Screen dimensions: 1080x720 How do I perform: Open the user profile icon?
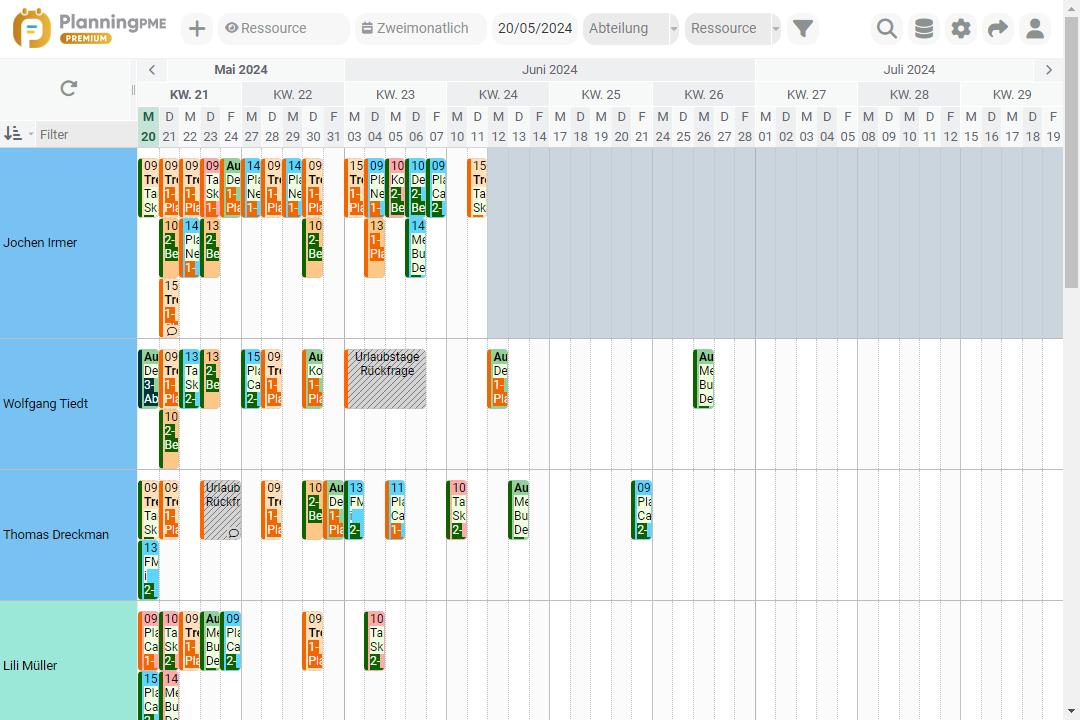[1035, 29]
